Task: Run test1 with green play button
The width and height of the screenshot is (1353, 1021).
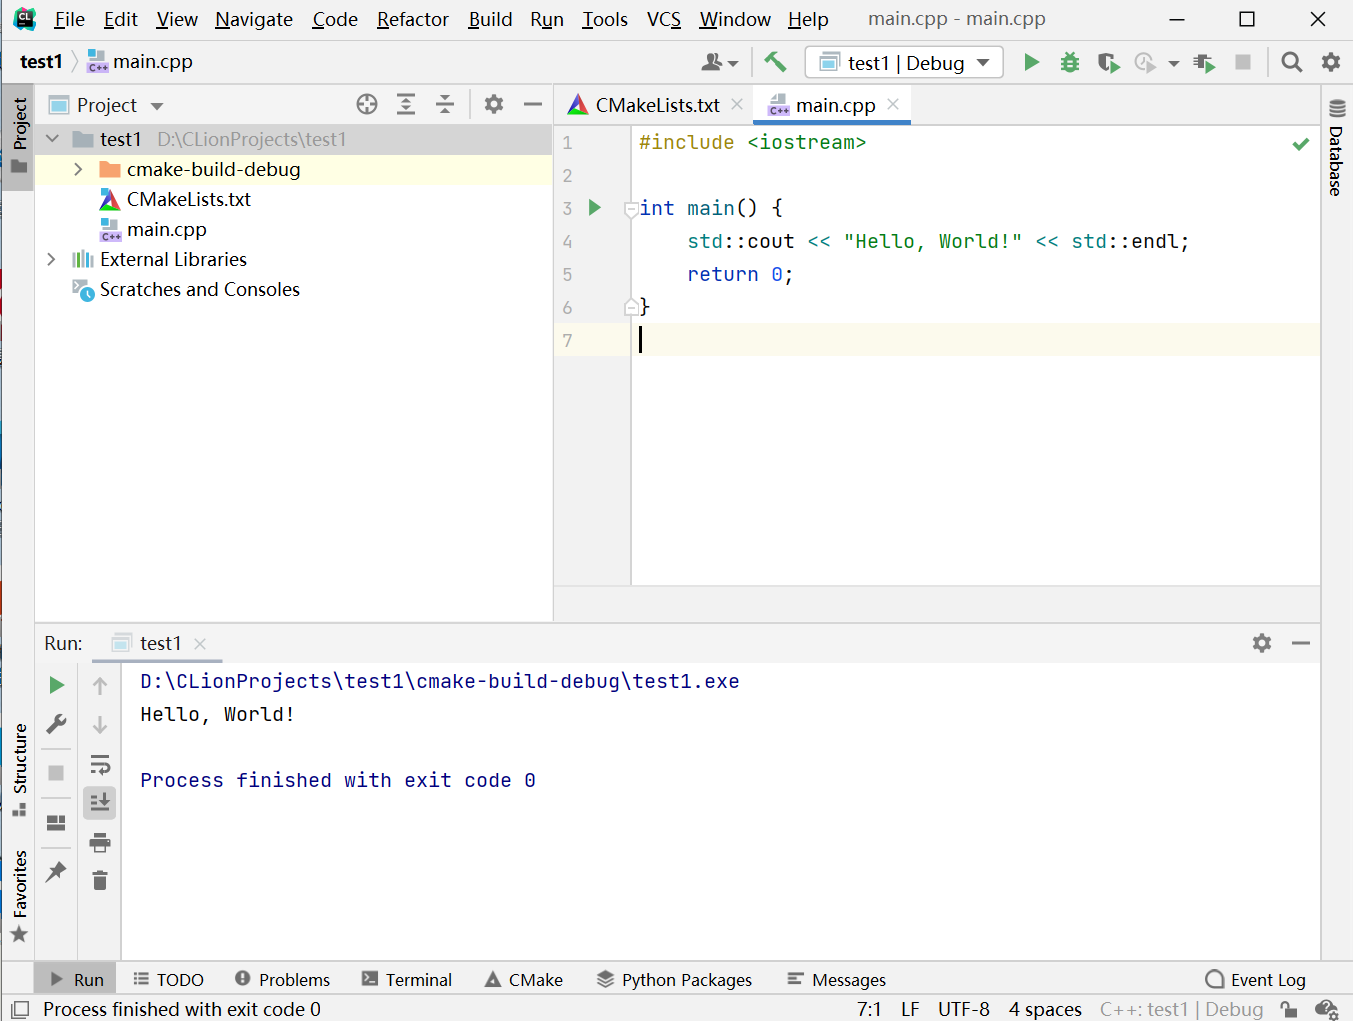Action: pyautogui.click(x=1031, y=62)
